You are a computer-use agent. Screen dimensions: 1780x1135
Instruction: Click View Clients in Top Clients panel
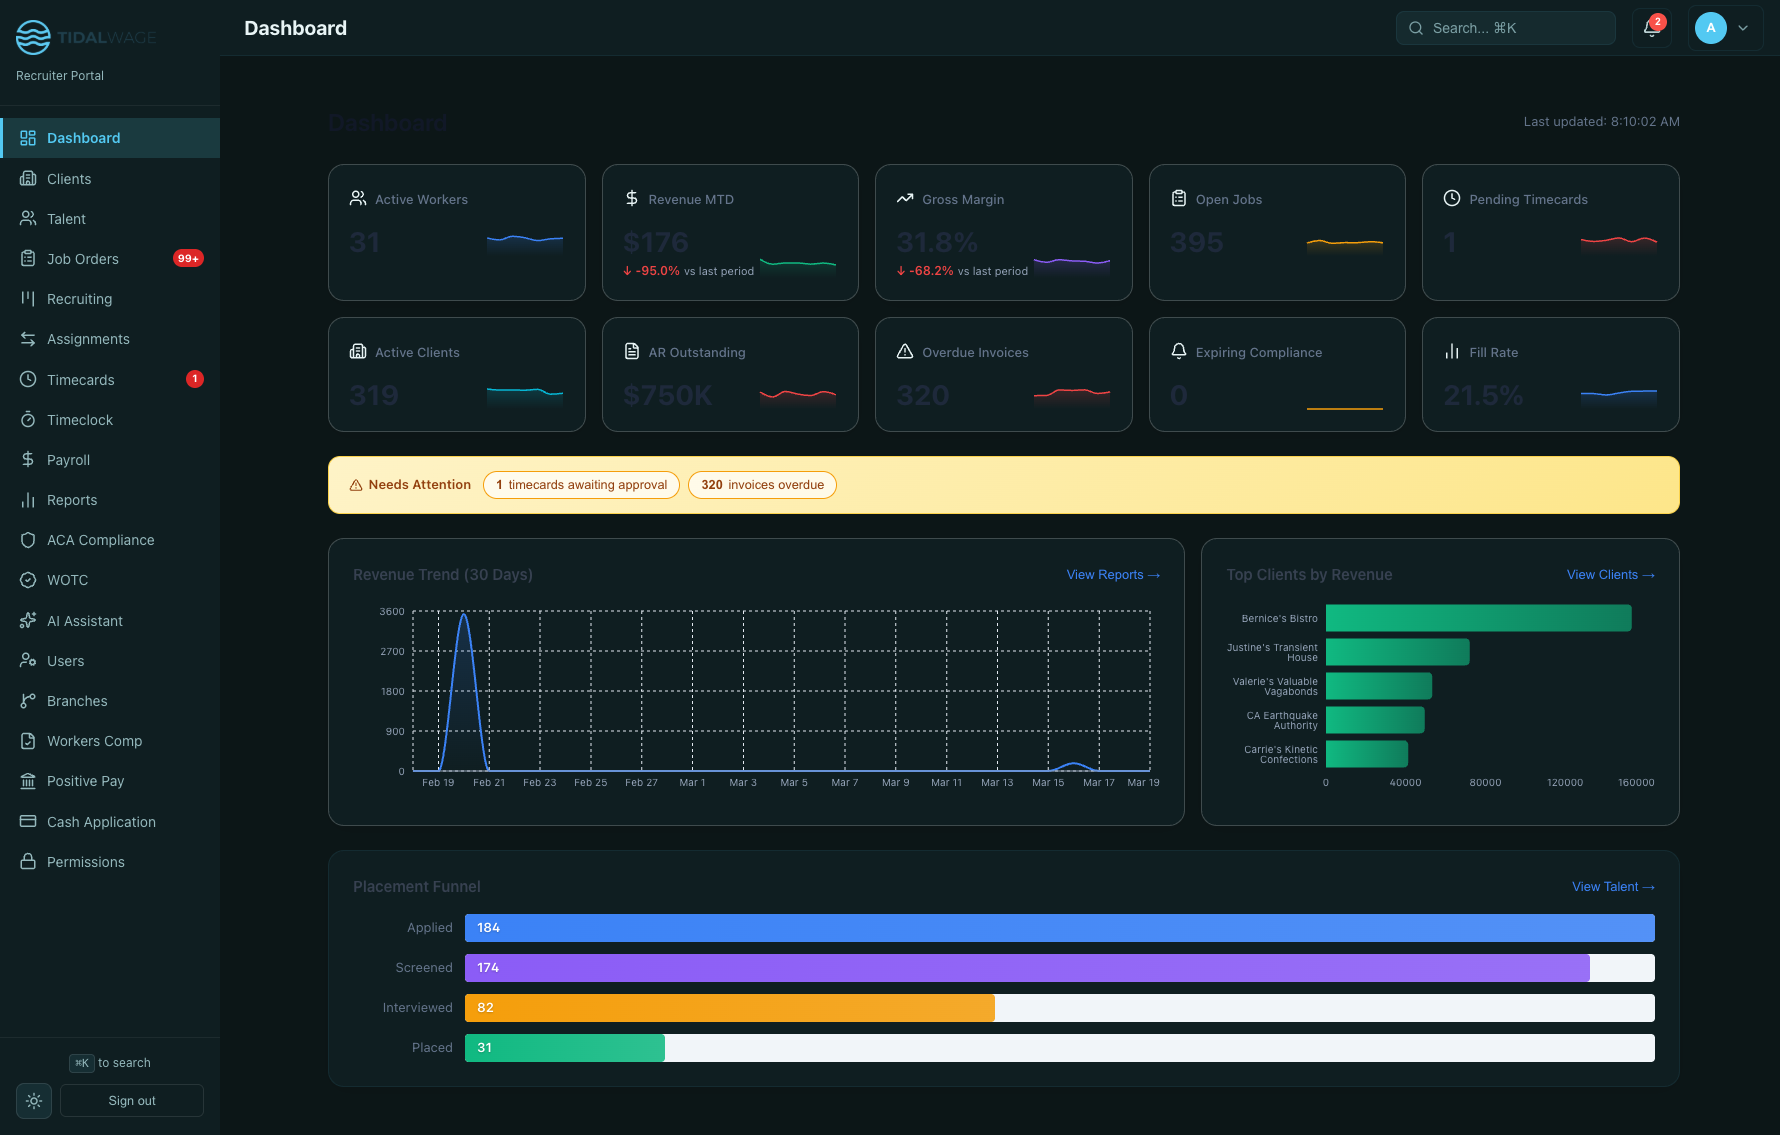click(1610, 575)
